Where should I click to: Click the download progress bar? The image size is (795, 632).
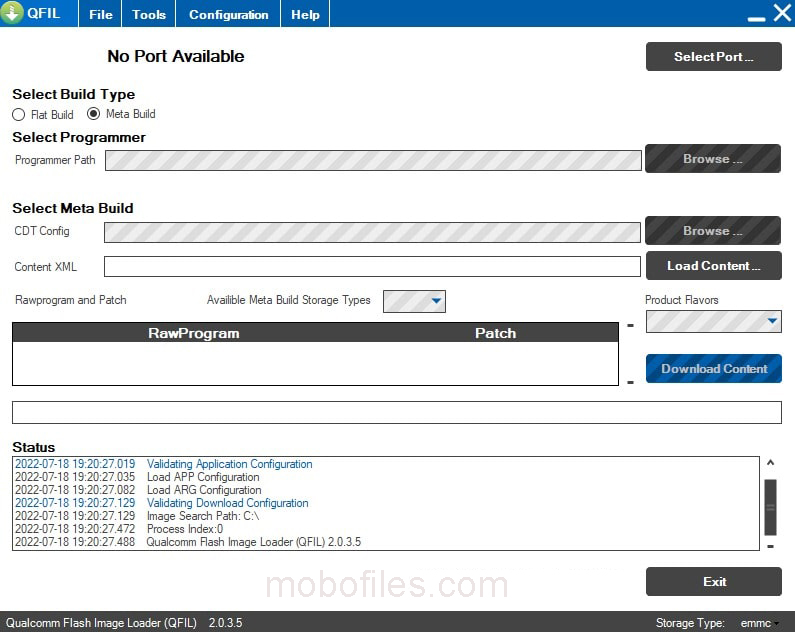396,413
